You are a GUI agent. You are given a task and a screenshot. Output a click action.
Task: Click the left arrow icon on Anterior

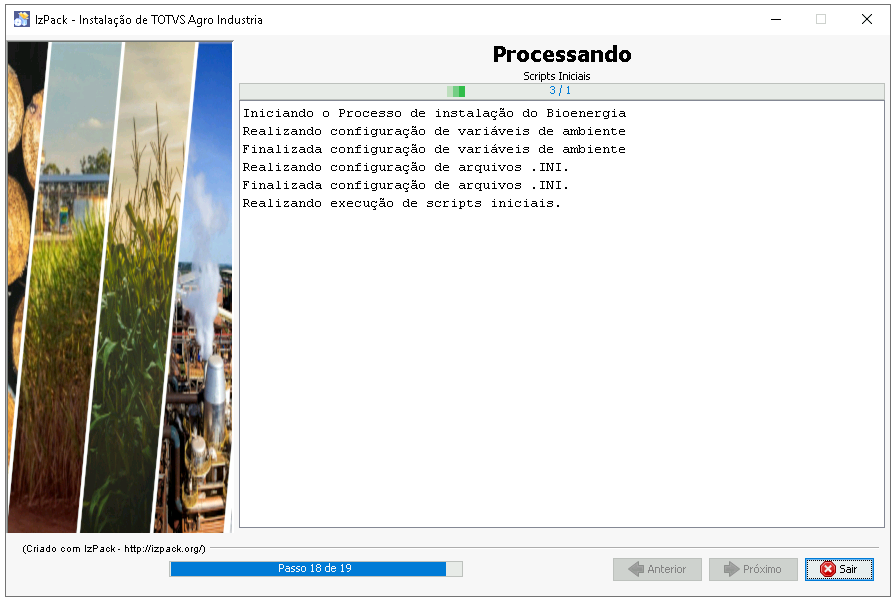(636, 569)
